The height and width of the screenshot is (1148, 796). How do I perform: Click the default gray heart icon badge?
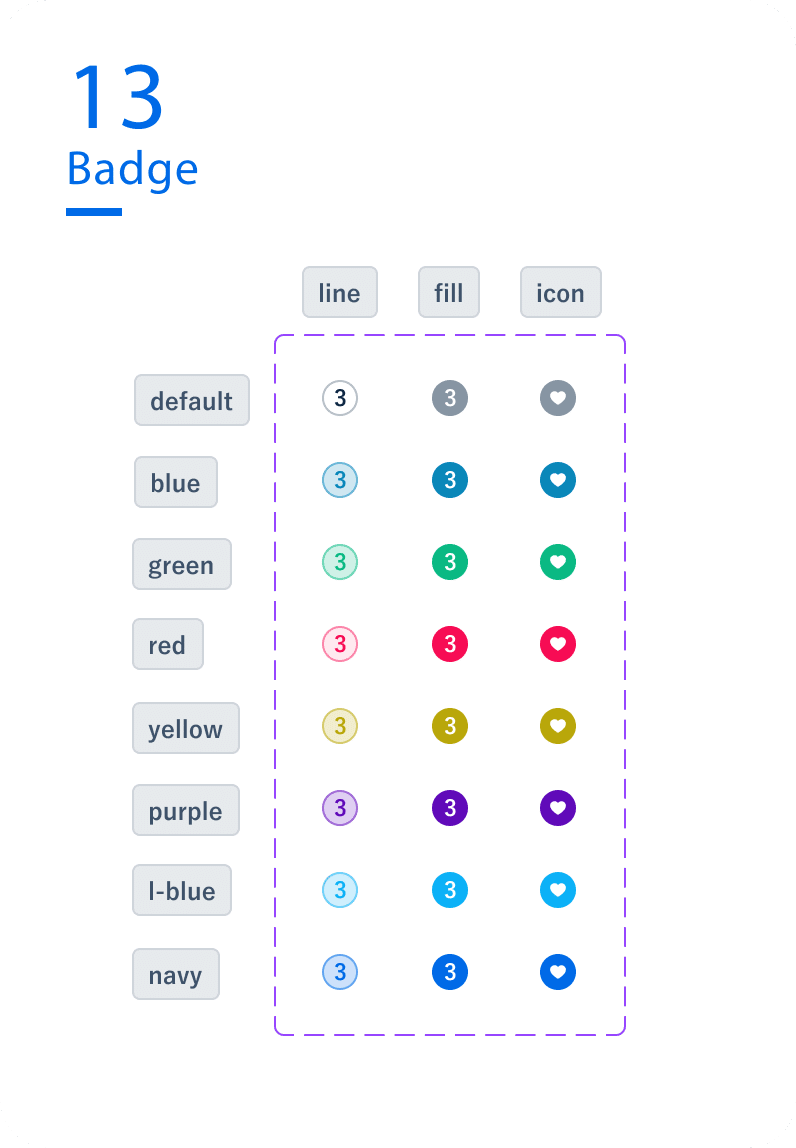[558, 398]
